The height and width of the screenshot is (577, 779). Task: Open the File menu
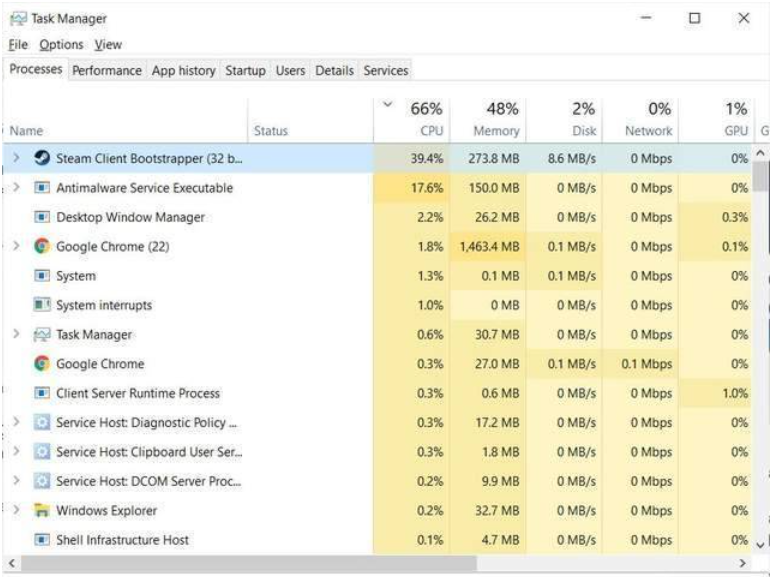(18, 45)
